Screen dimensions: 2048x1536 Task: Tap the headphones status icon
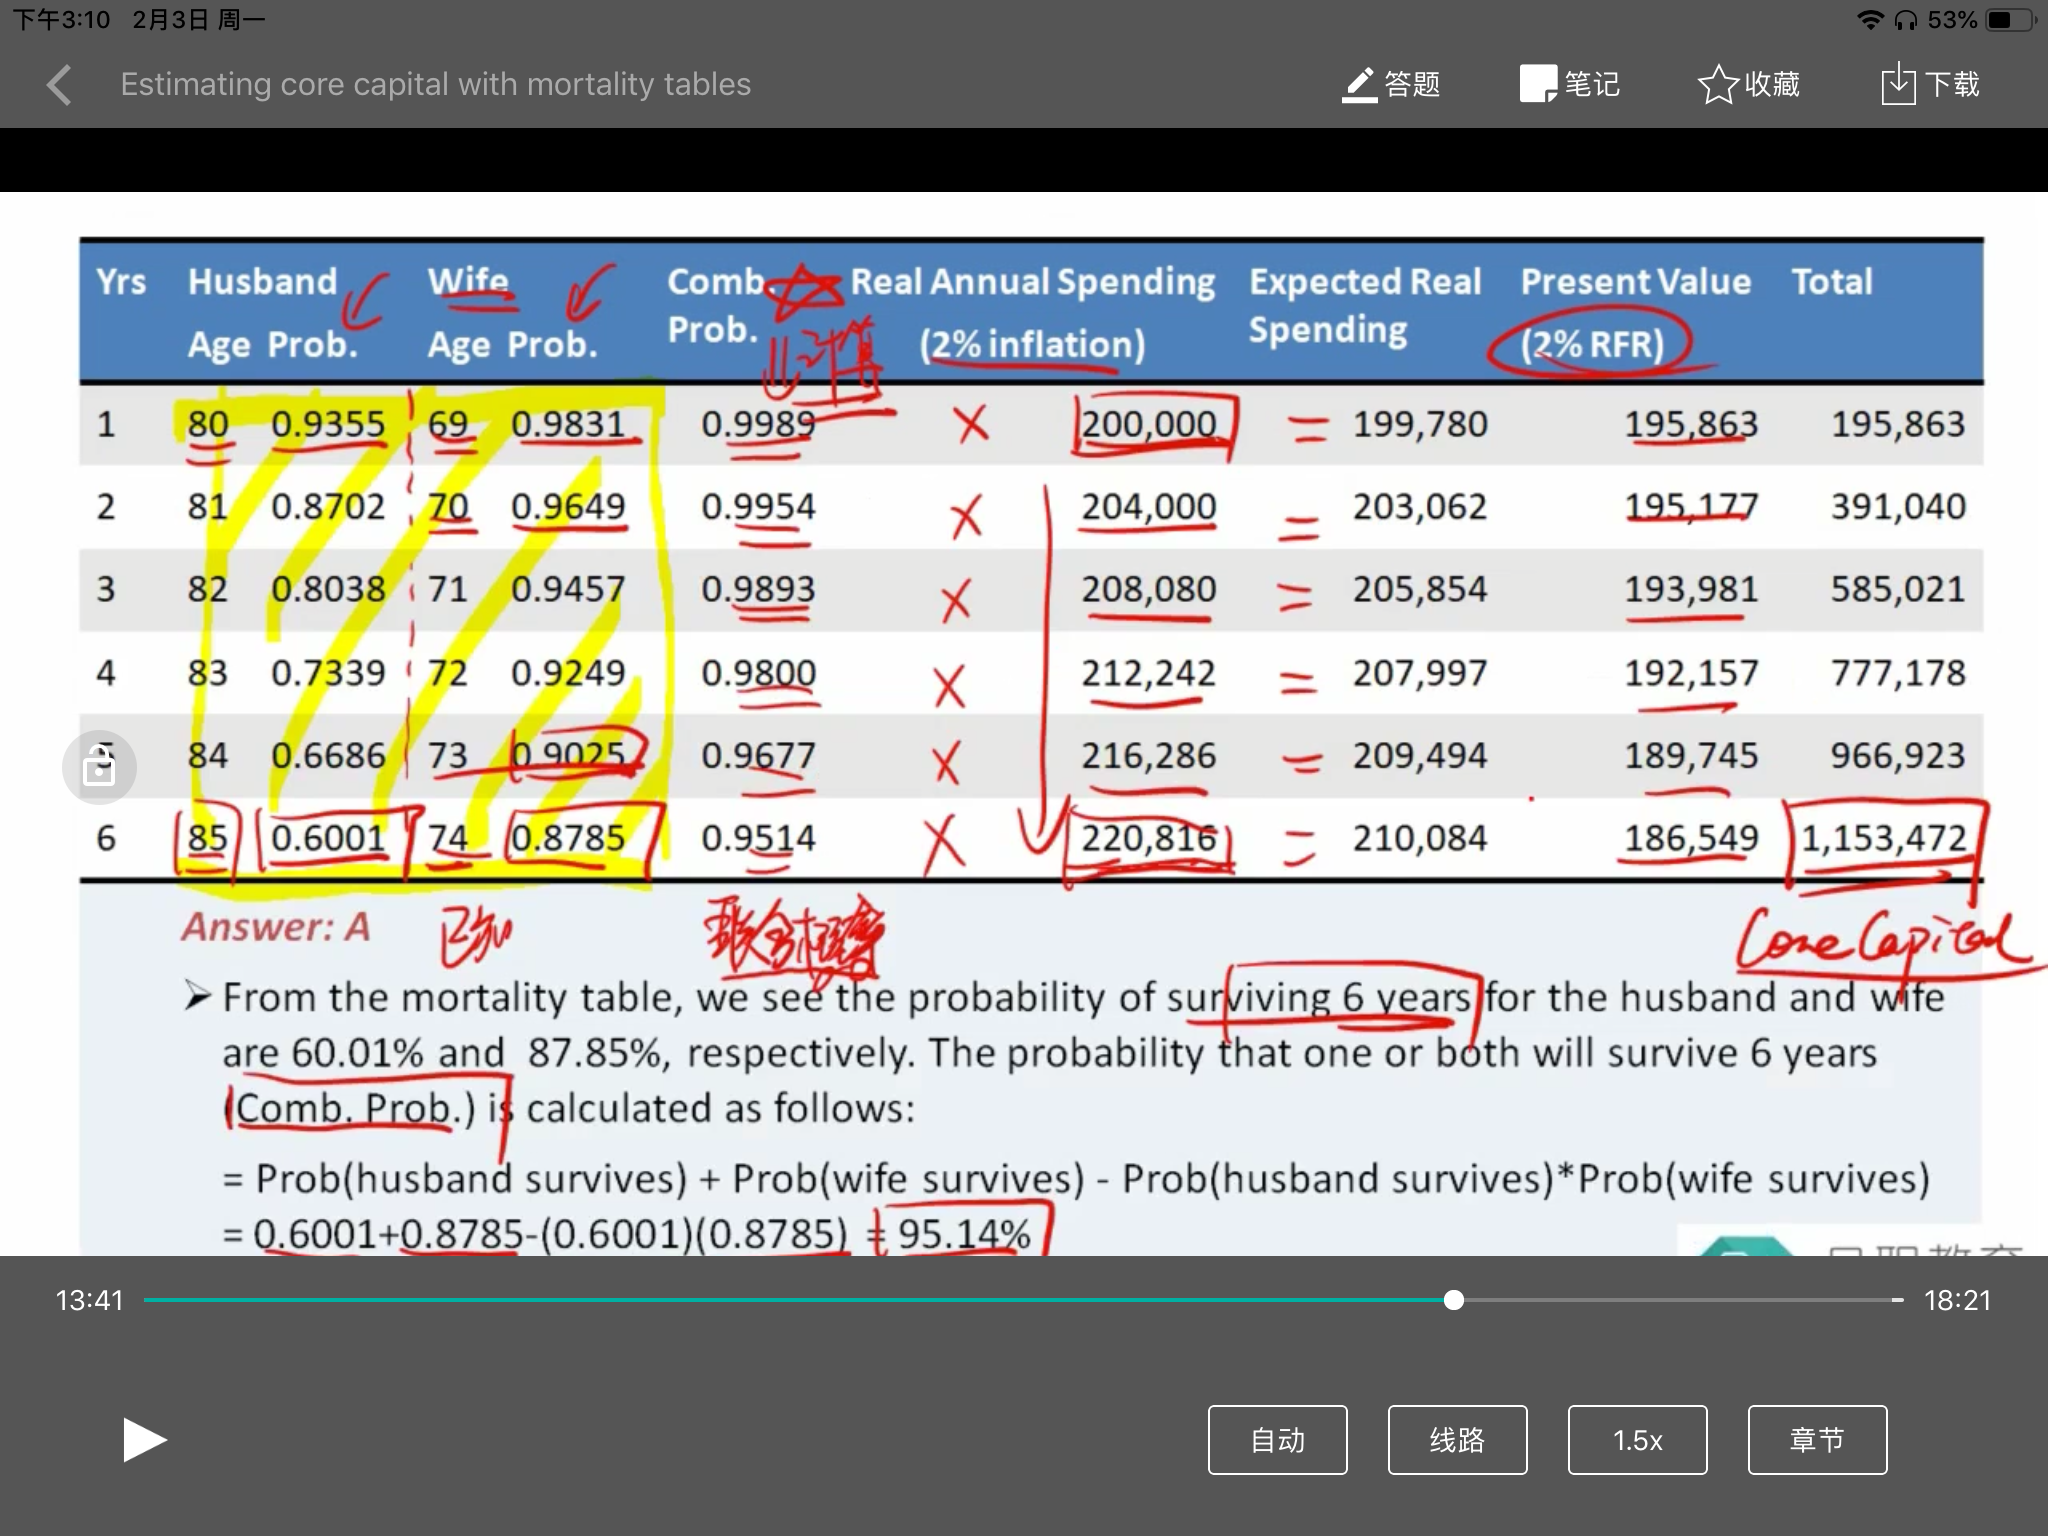pyautogui.click(x=1906, y=20)
